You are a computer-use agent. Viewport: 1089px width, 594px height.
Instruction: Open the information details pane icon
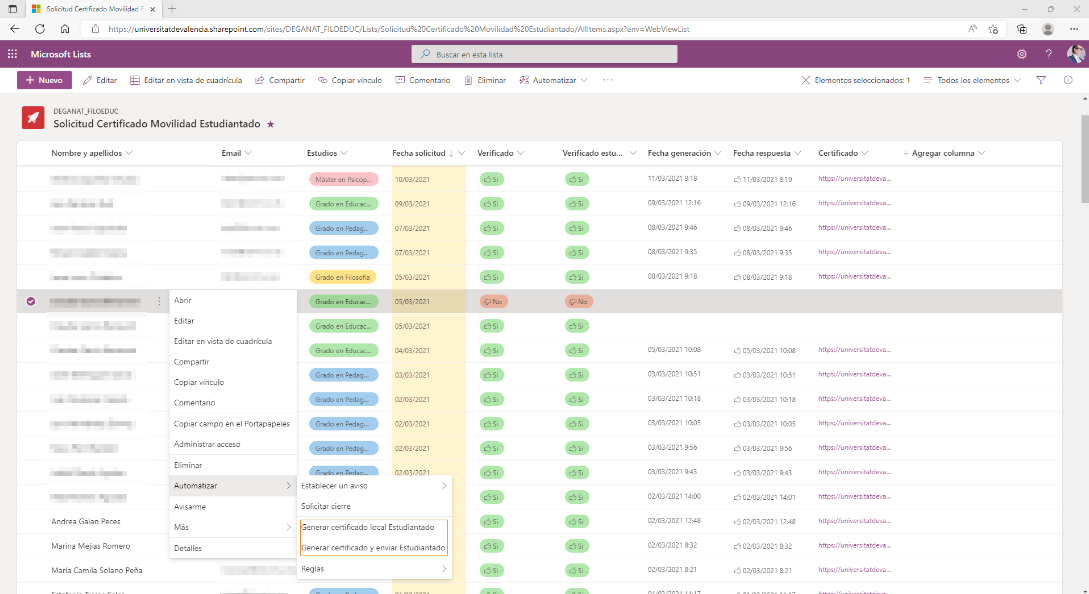[x=1068, y=80]
